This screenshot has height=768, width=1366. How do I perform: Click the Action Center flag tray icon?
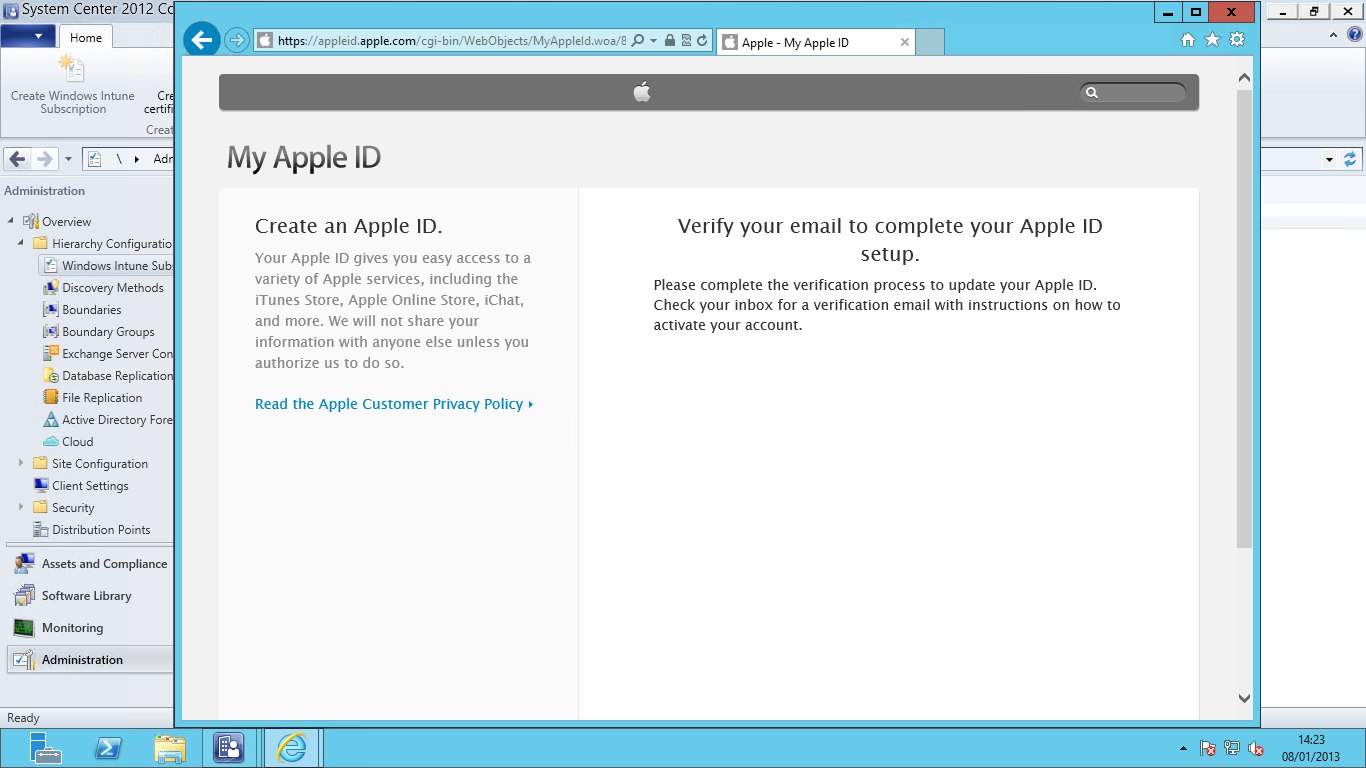coord(1208,748)
